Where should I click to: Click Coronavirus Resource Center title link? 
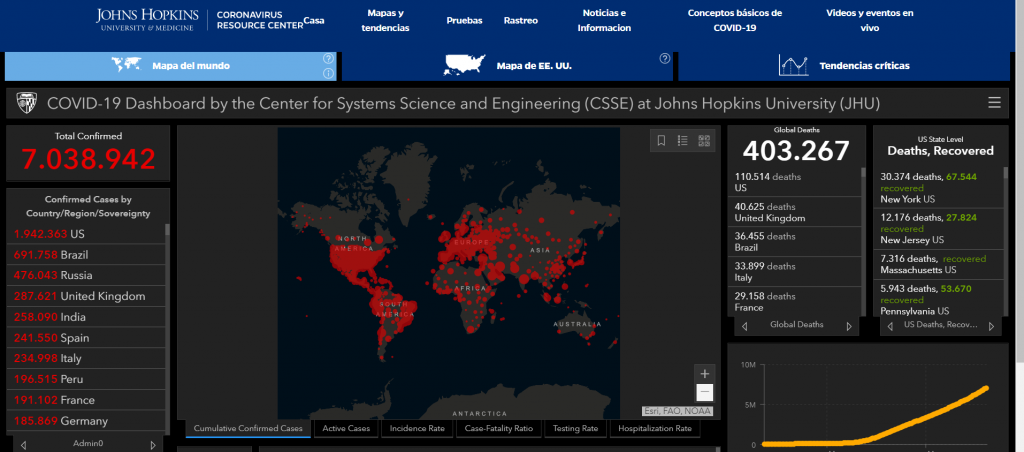(259, 20)
